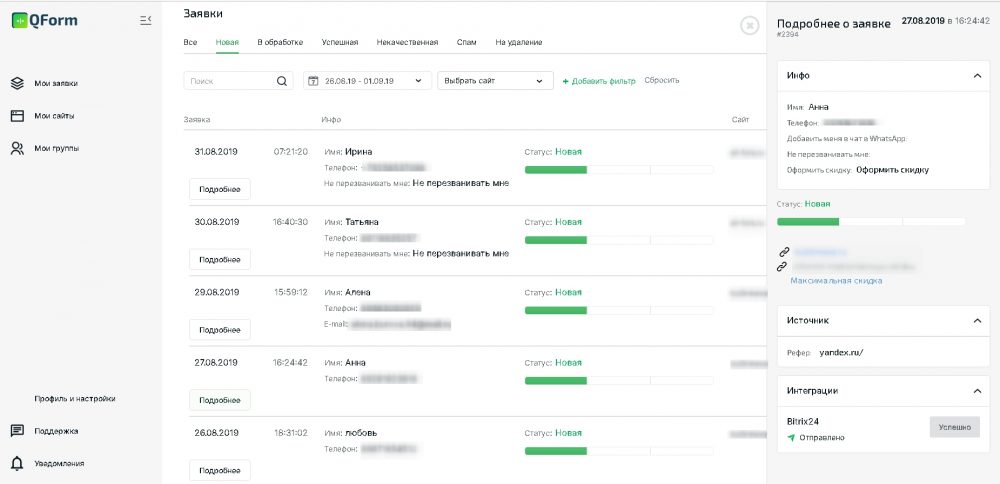Screen dimensions: 1000x484
Task: Switch to the Спам tab
Action: pos(466,42)
